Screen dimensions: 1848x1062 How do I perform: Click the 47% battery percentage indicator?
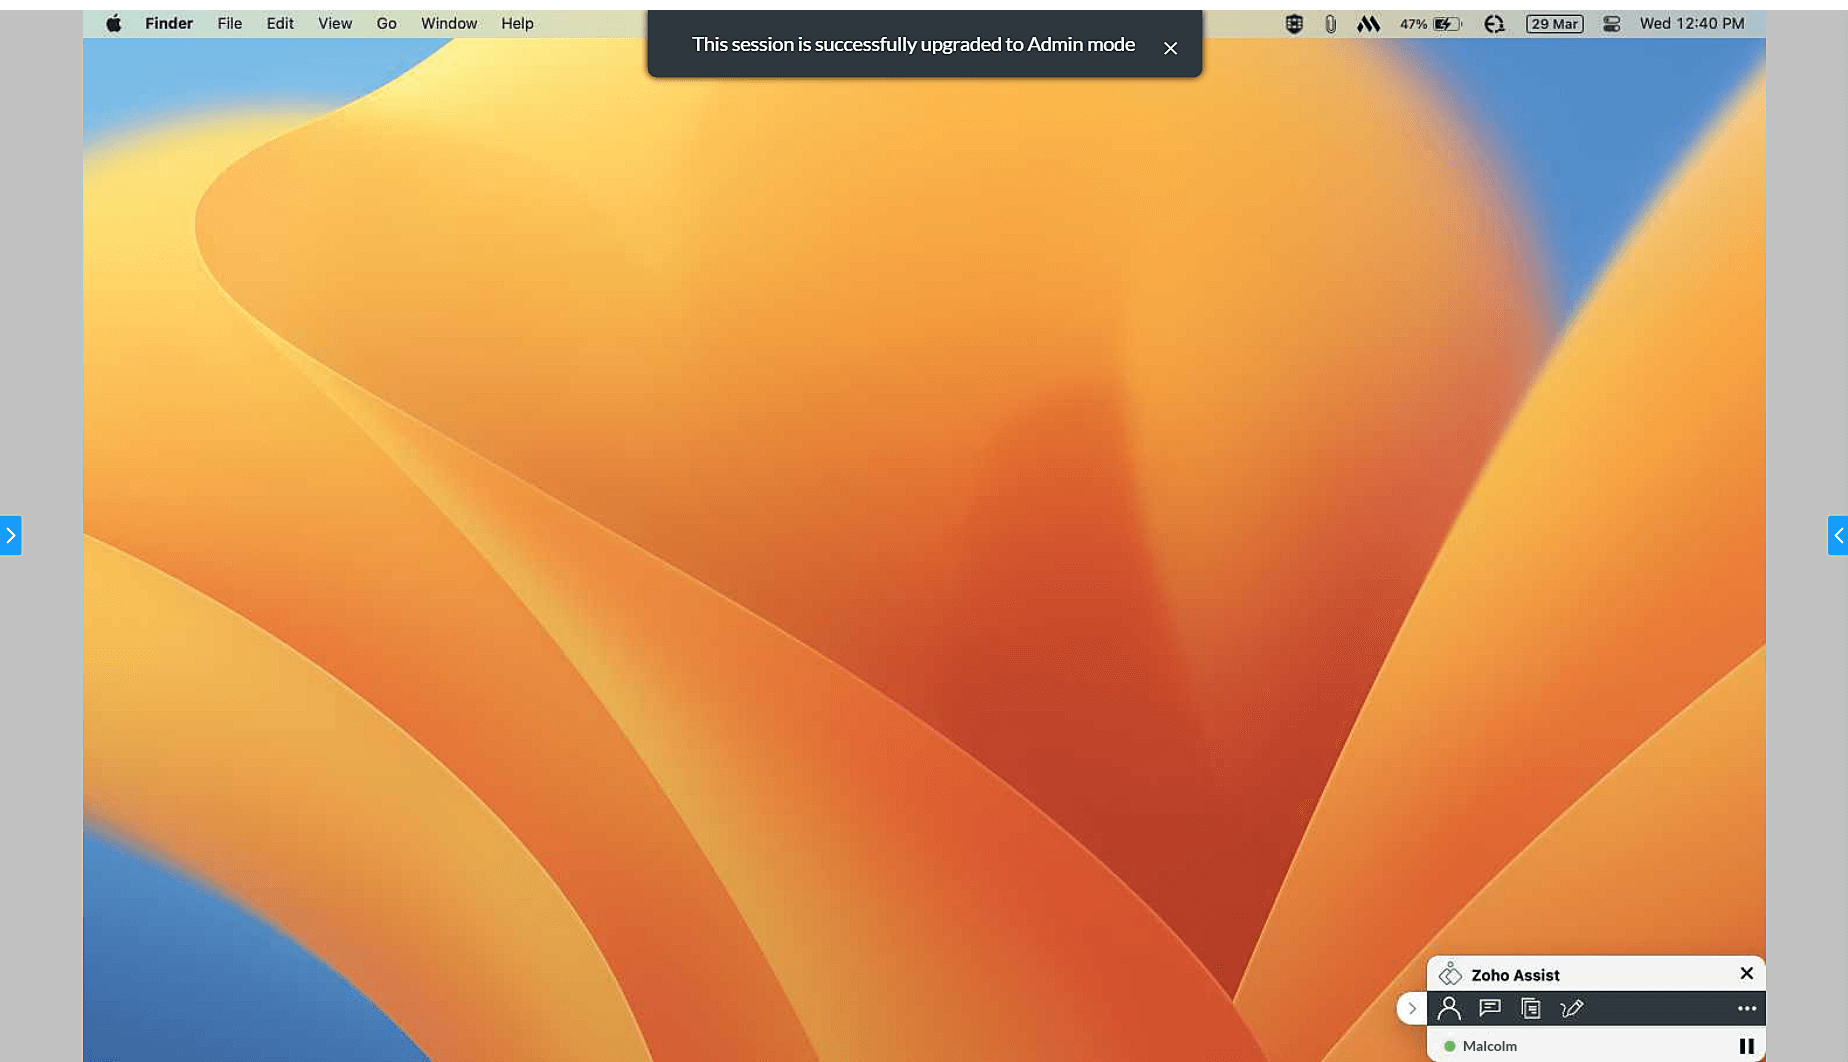pos(1413,23)
